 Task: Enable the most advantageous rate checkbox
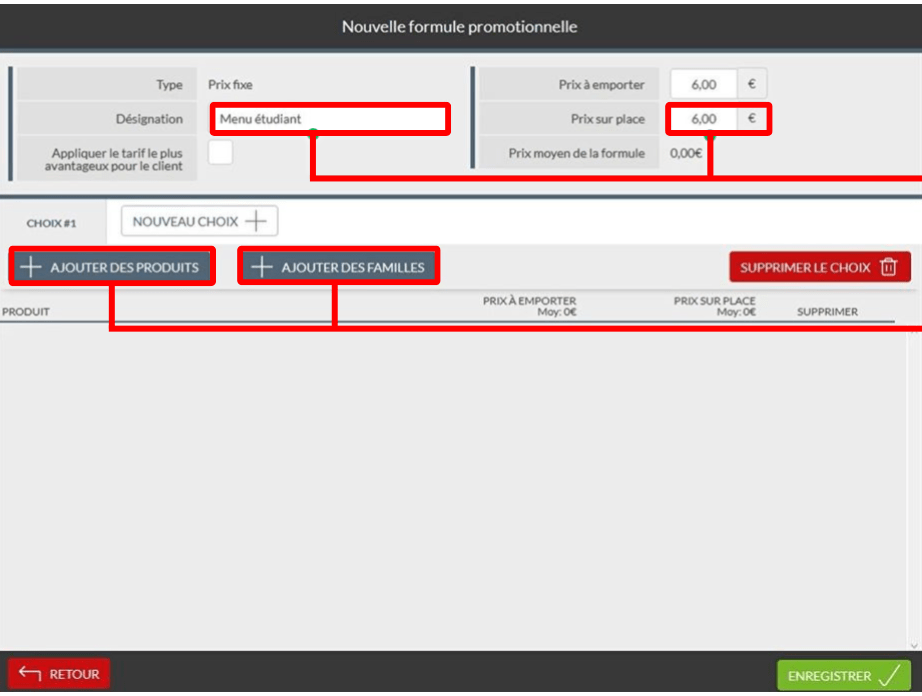[220, 153]
